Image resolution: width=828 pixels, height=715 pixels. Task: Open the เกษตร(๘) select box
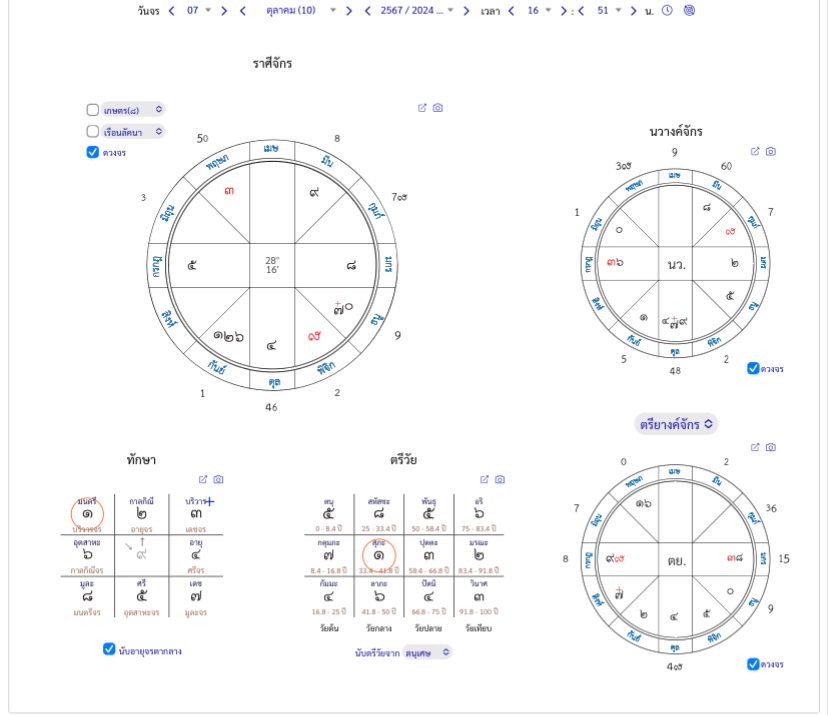(133, 110)
